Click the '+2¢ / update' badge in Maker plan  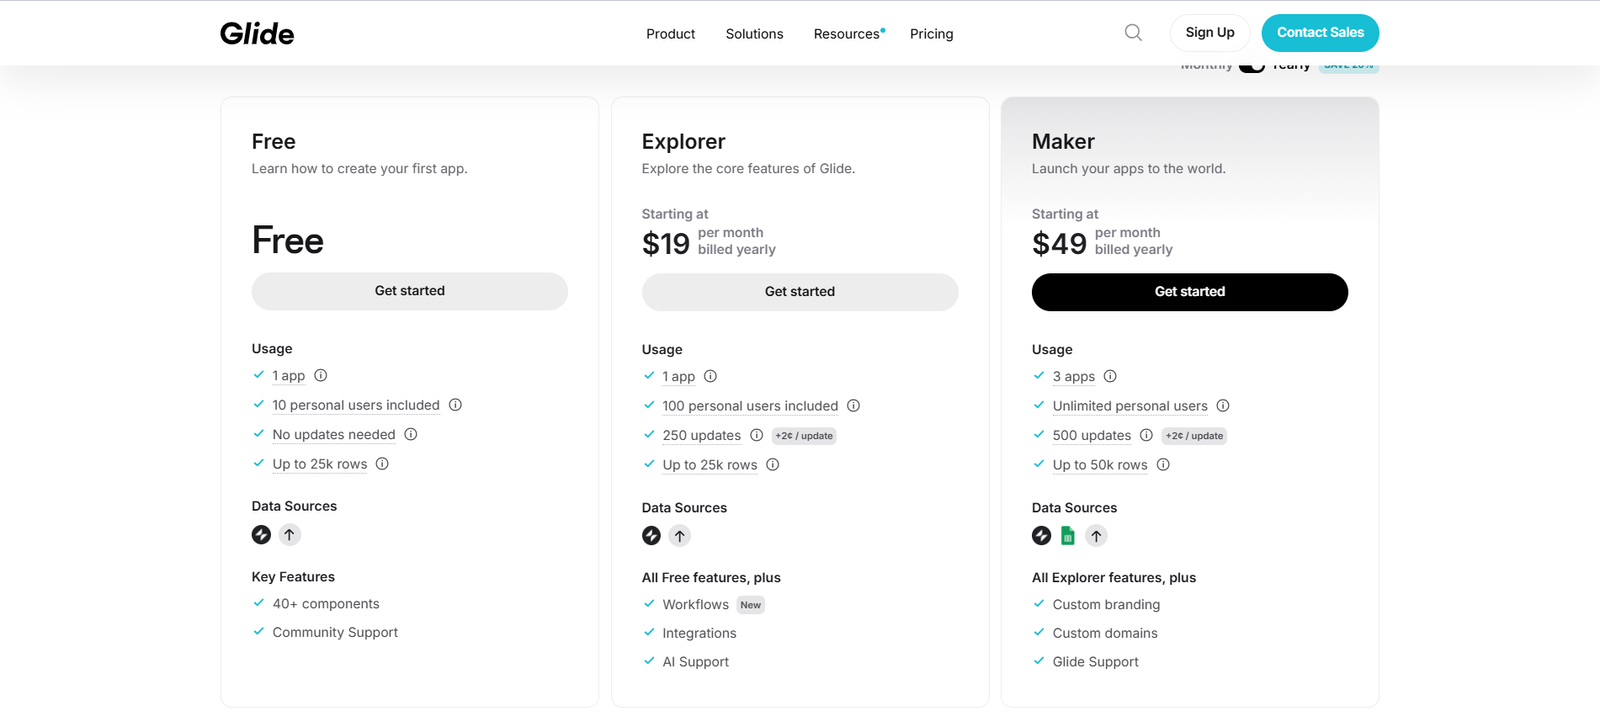pyautogui.click(x=1194, y=436)
